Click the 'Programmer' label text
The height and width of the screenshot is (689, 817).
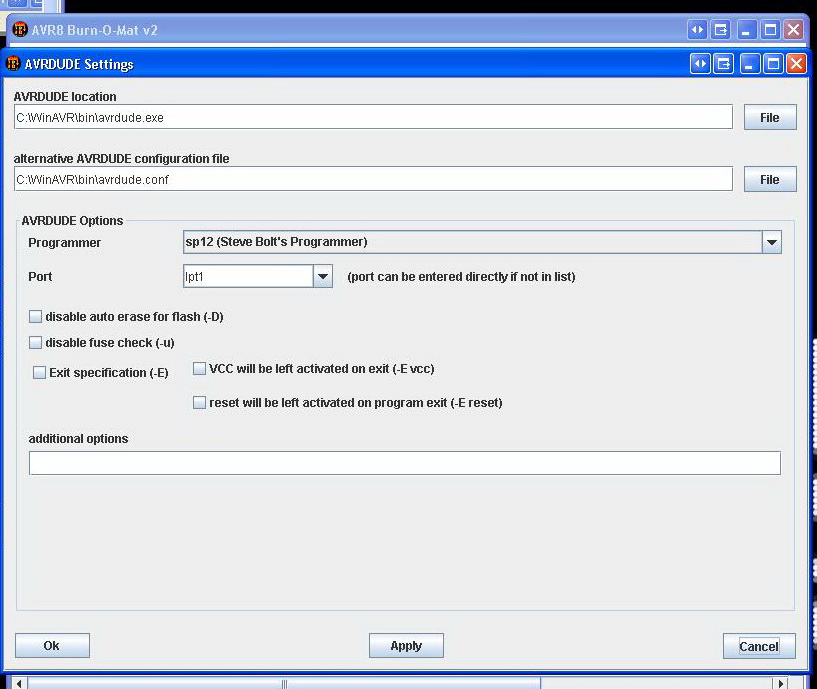[64, 242]
